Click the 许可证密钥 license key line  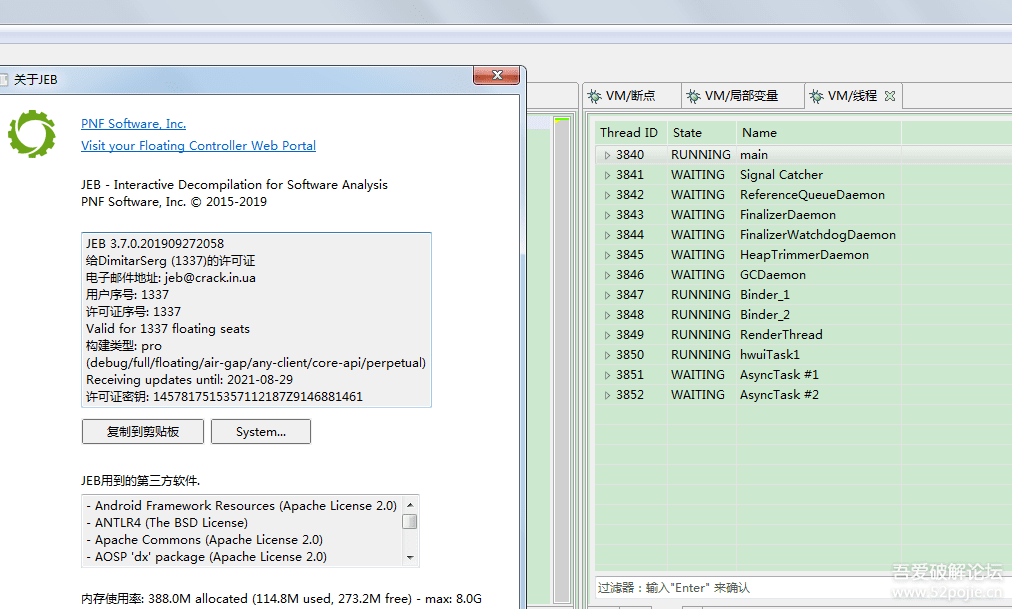tap(224, 397)
